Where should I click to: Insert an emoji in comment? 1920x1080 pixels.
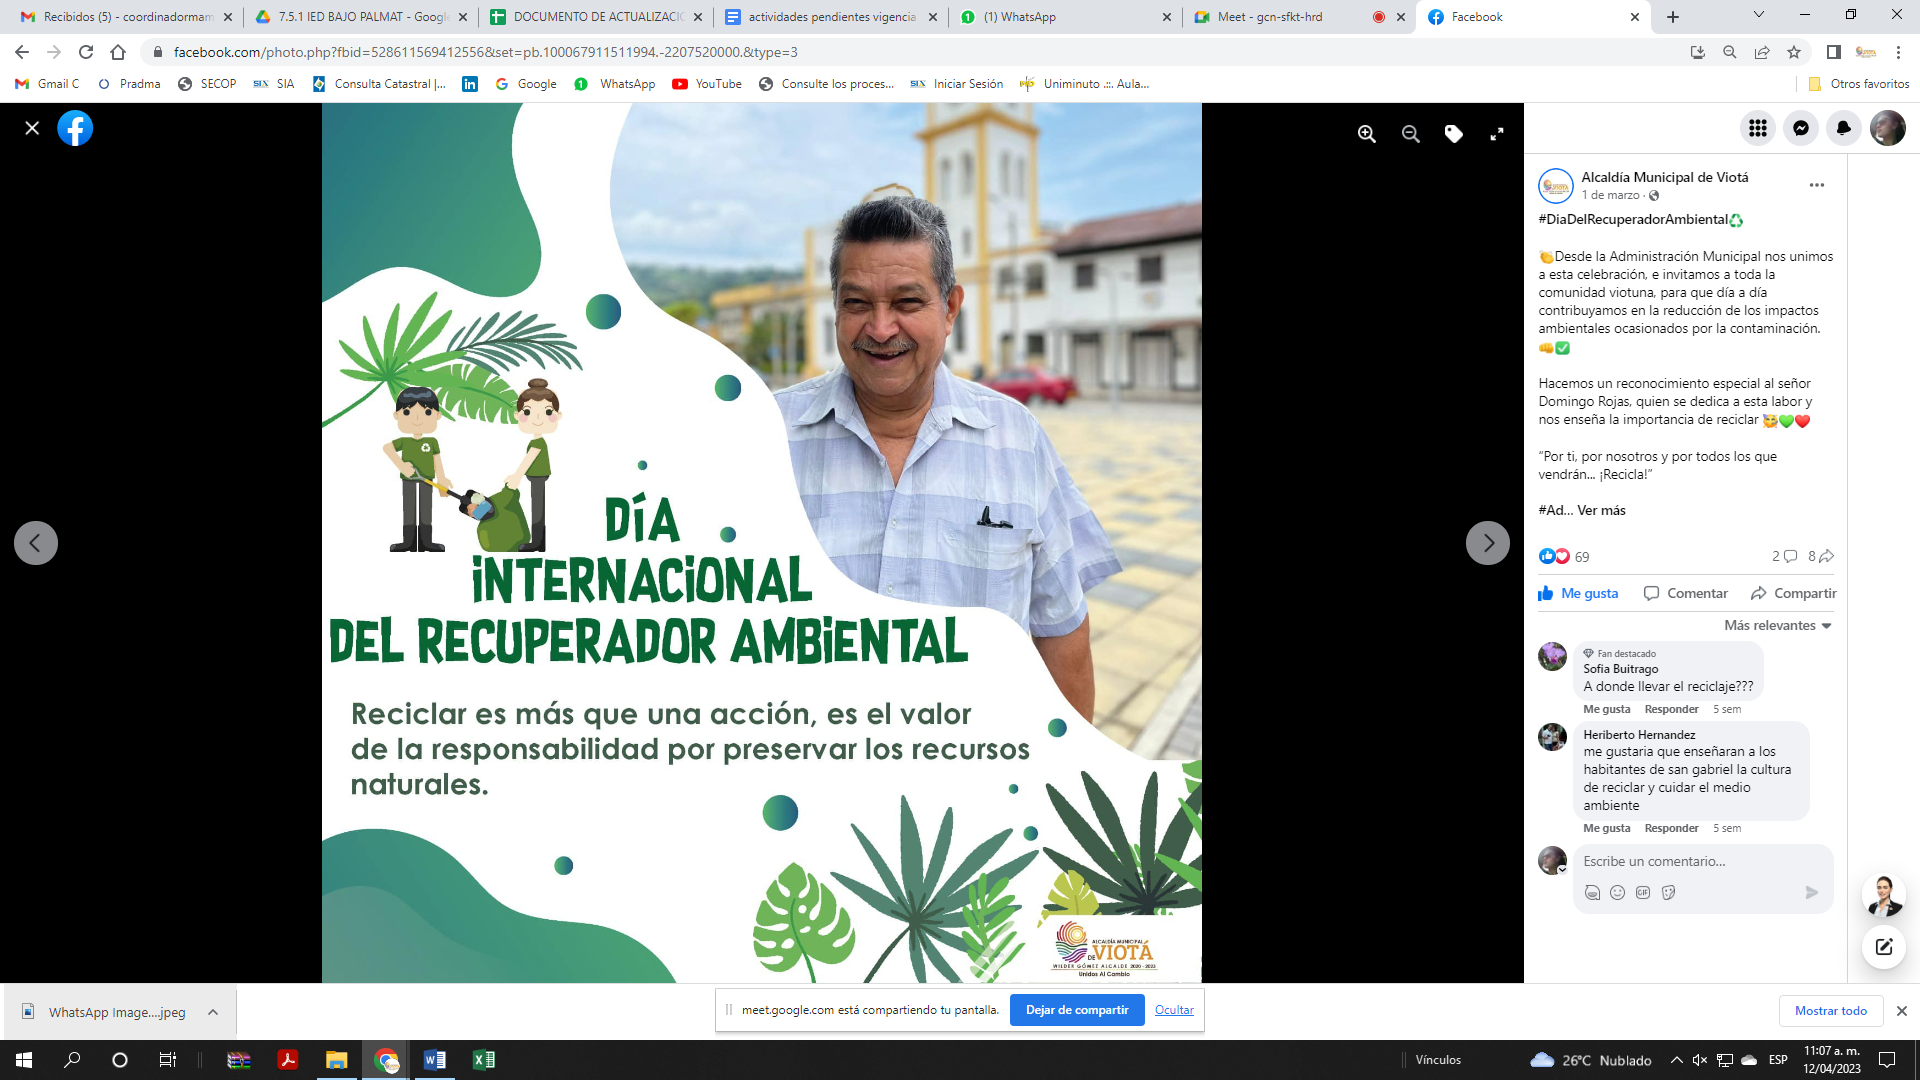point(1617,892)
